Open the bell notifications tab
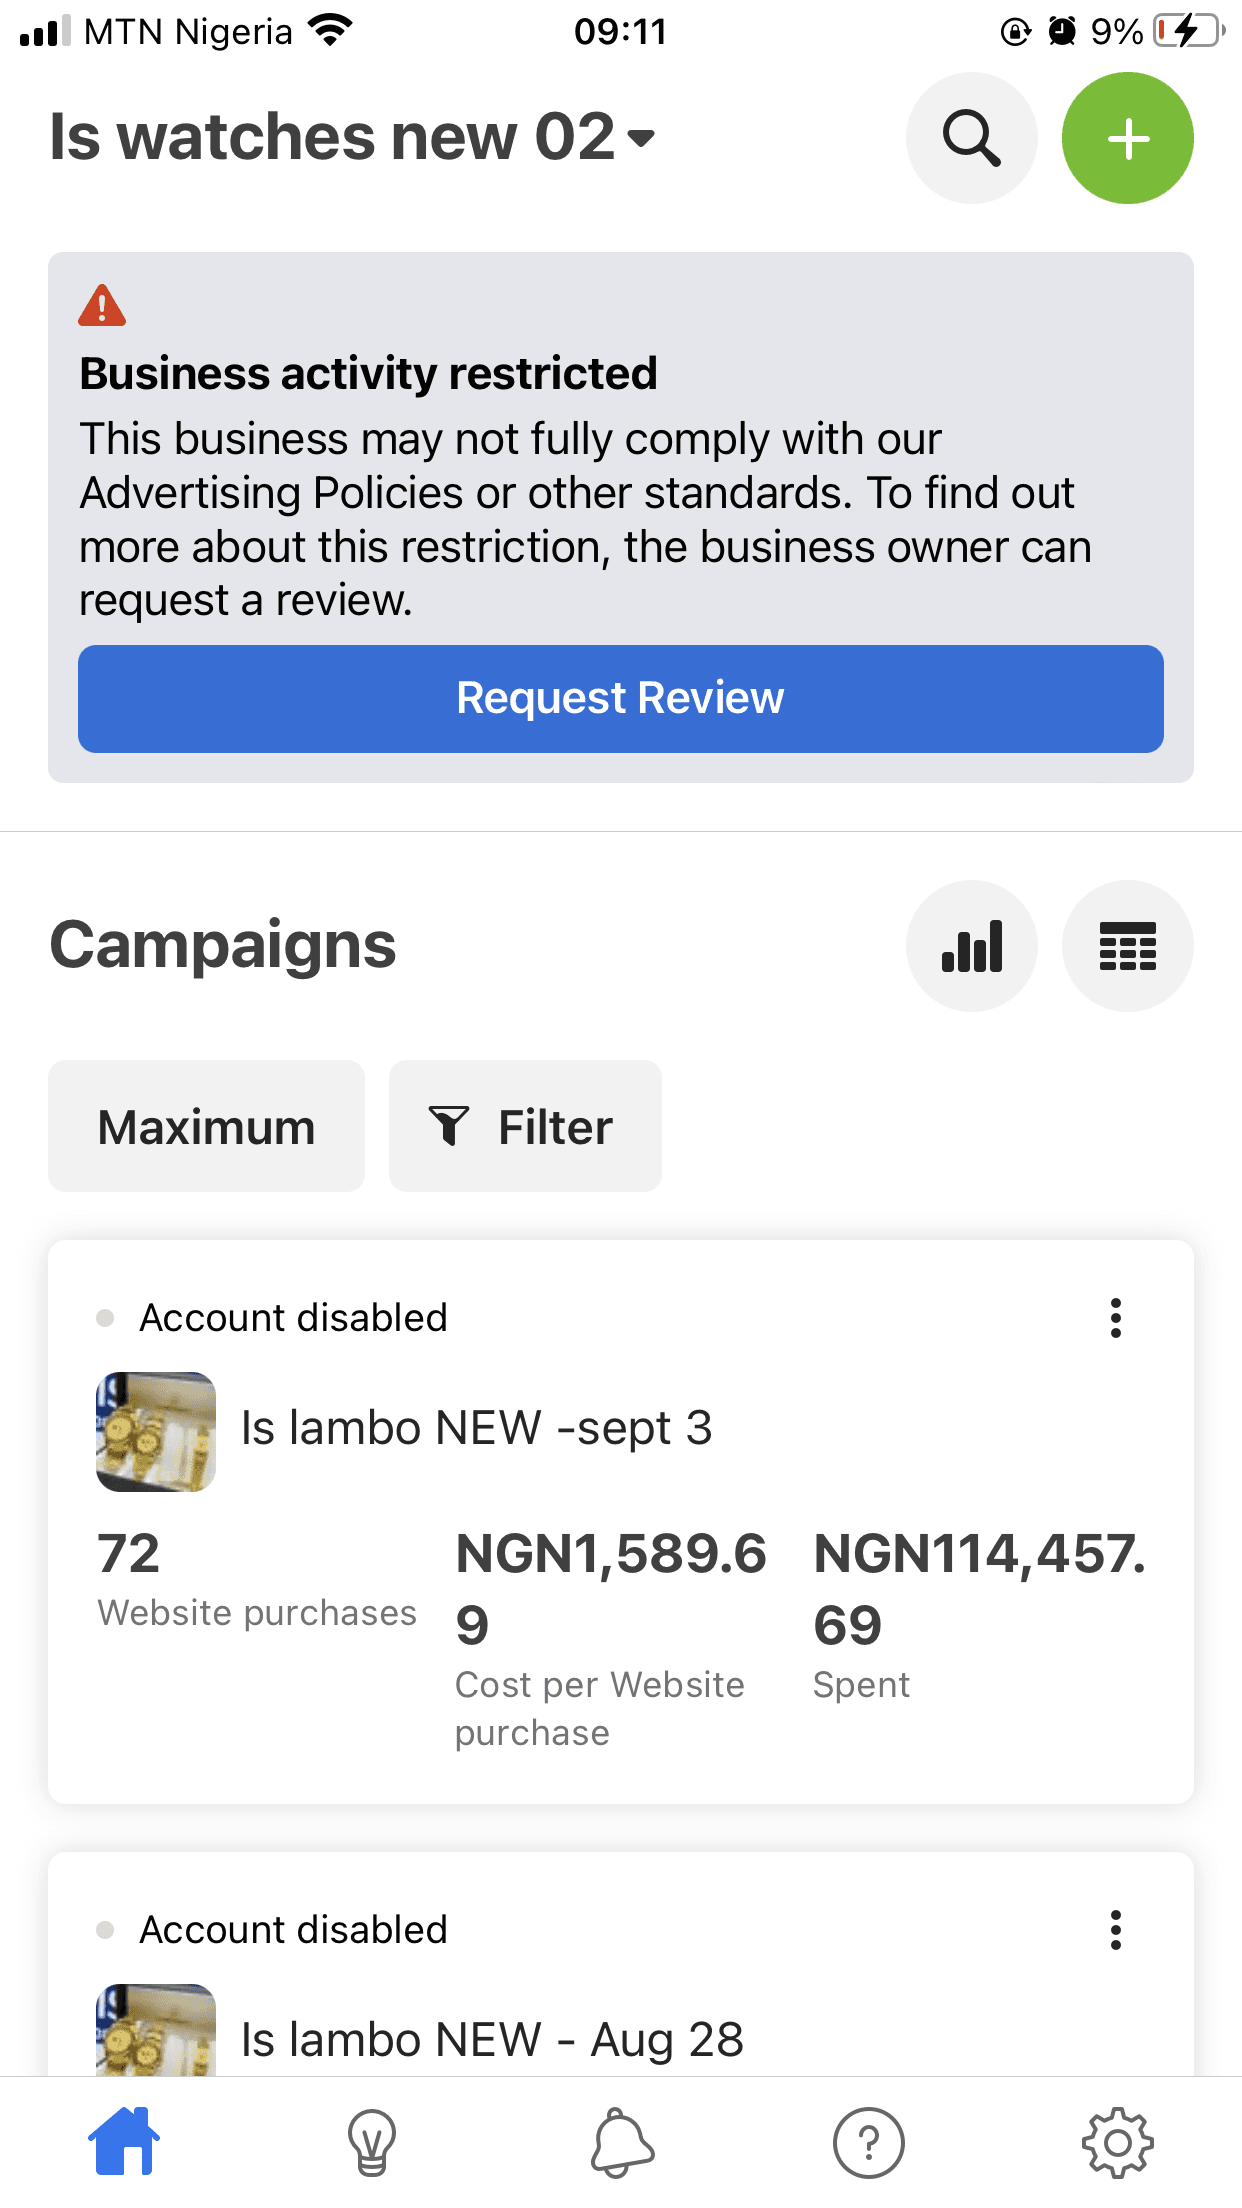This screenshot has height=2208, width=1242. [x=621, y=2143]
